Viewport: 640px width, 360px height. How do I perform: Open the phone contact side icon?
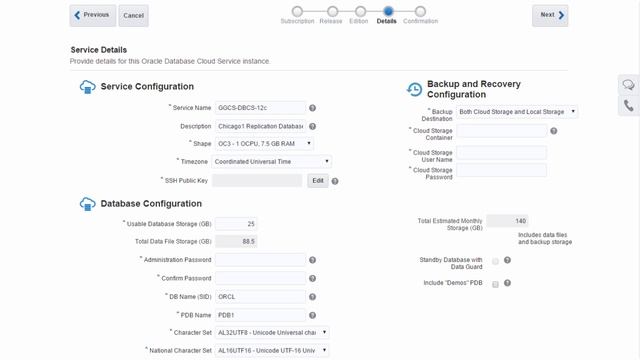(x=629, y=106)
